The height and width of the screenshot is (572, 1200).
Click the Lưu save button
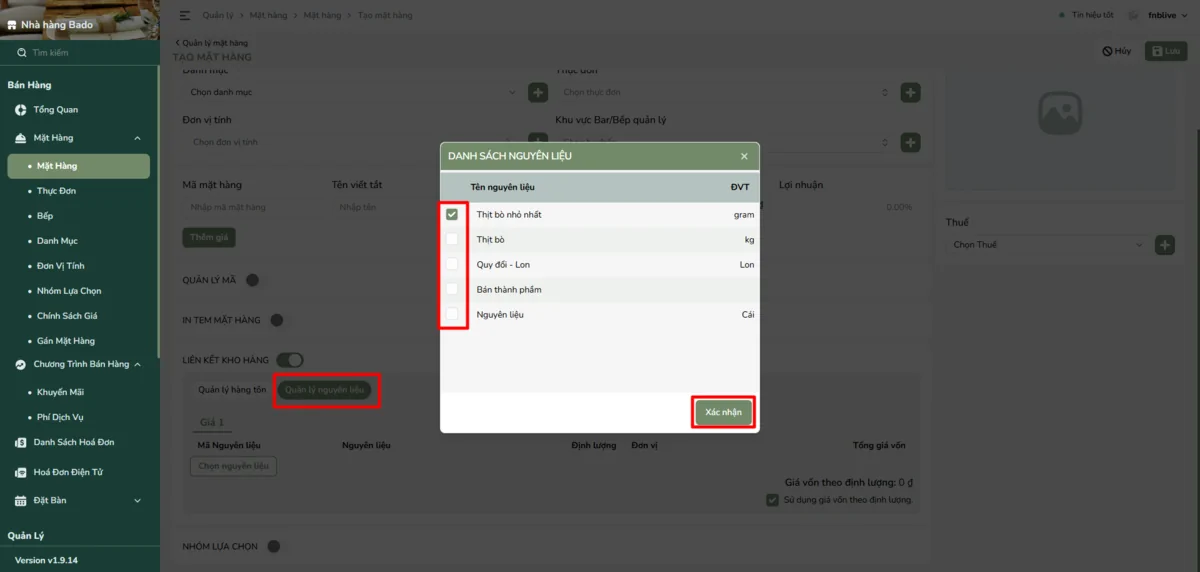tap(1165, 51)
